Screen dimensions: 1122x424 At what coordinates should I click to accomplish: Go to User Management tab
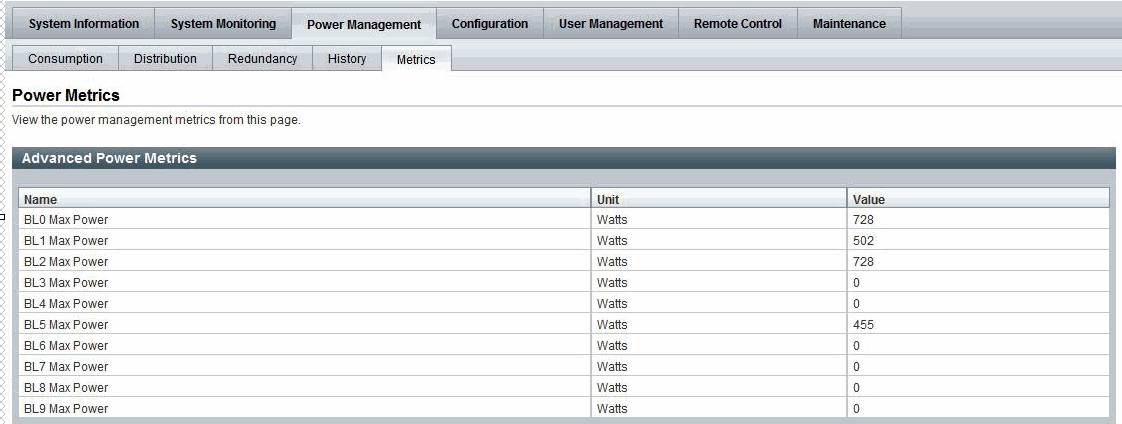point(611,24)
